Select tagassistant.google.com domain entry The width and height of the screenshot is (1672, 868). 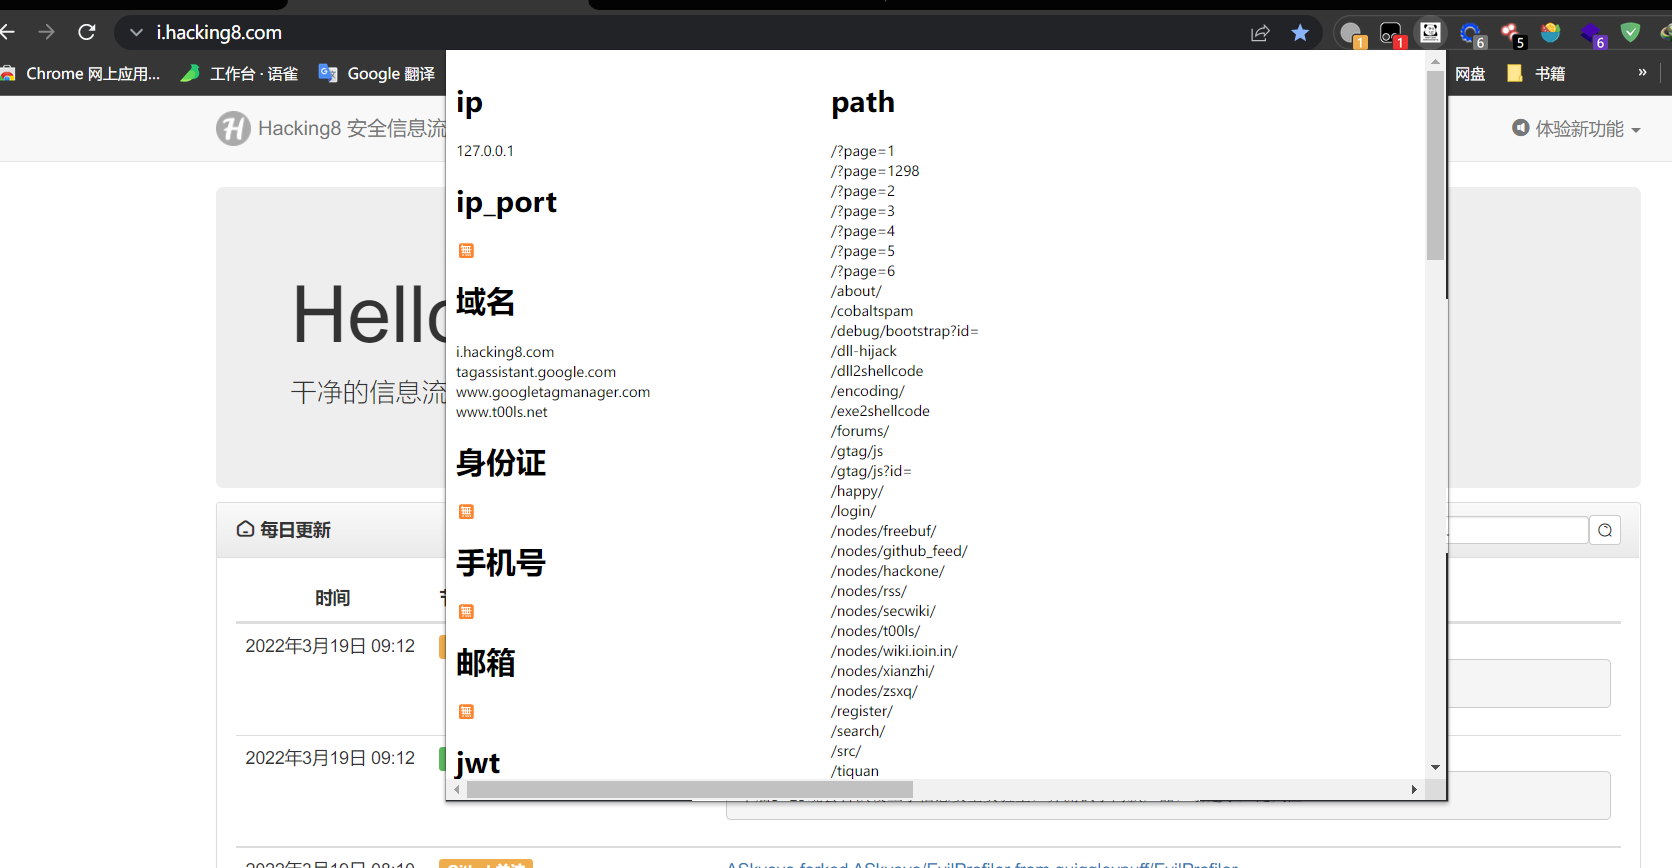pyautogui.click(x=536, y=372)
